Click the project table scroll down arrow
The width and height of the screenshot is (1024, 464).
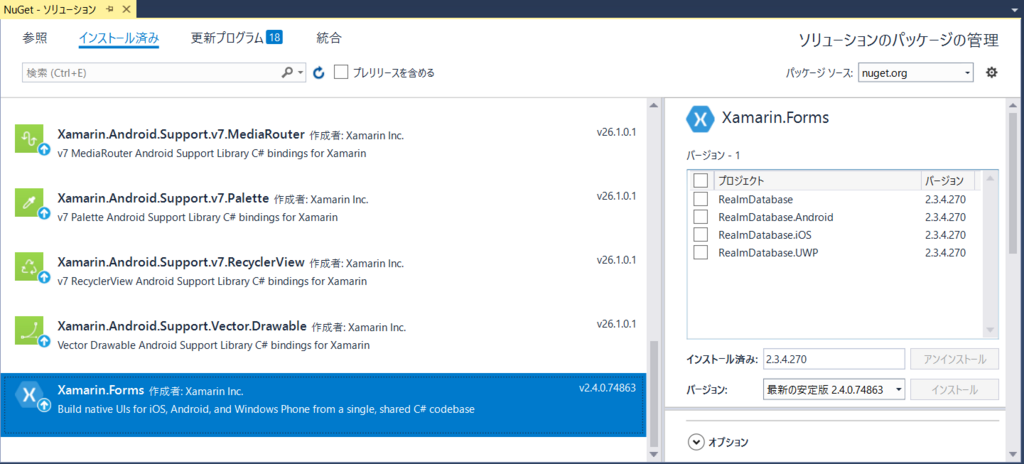pyautogui.click(x=990, y=330)
